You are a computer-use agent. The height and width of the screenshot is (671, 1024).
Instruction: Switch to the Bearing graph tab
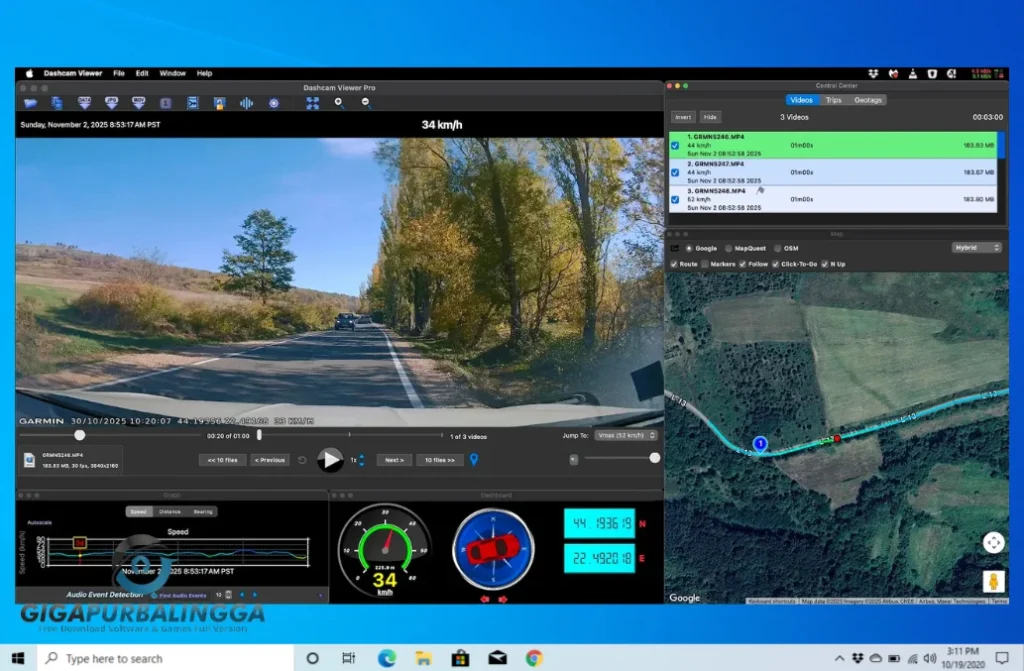click(x=203, y=512)
